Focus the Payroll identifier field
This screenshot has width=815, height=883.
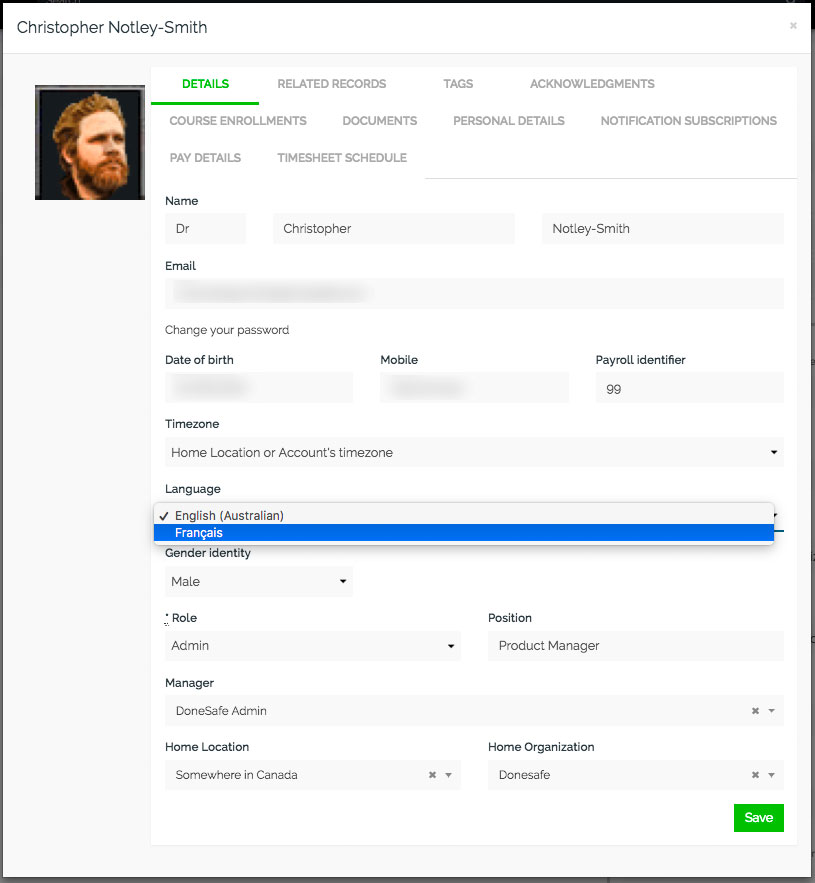click(689, 388)
